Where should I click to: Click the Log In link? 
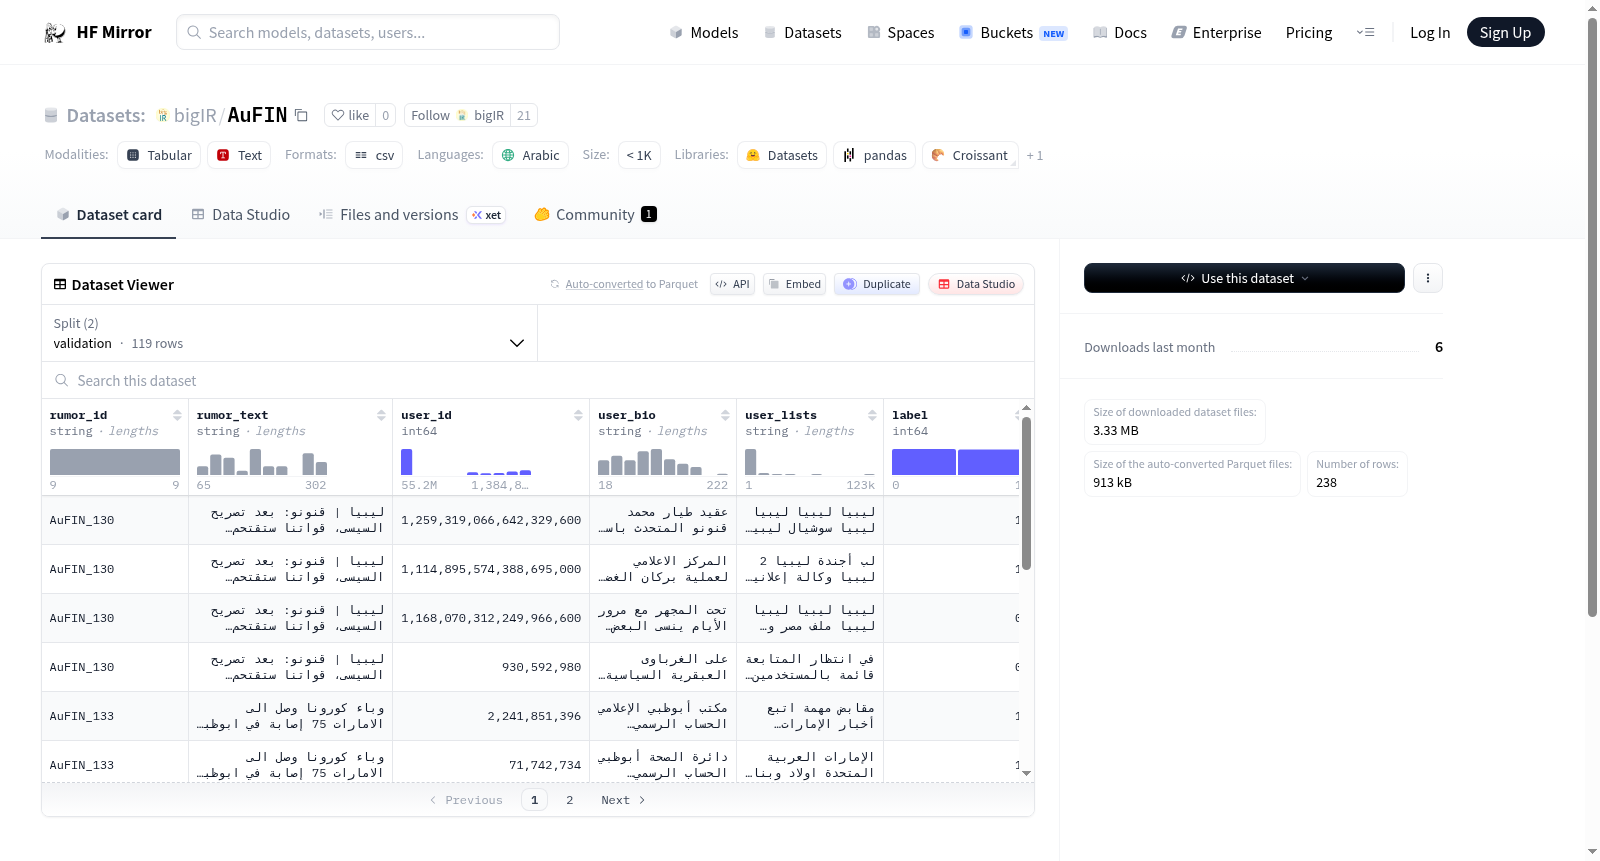1430,33
